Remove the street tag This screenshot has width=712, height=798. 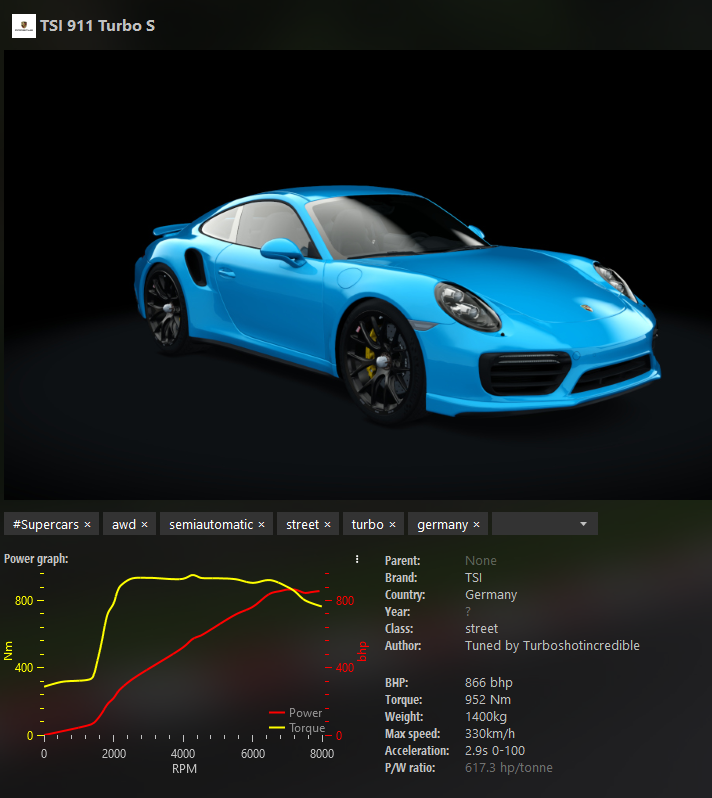(328, 525)
